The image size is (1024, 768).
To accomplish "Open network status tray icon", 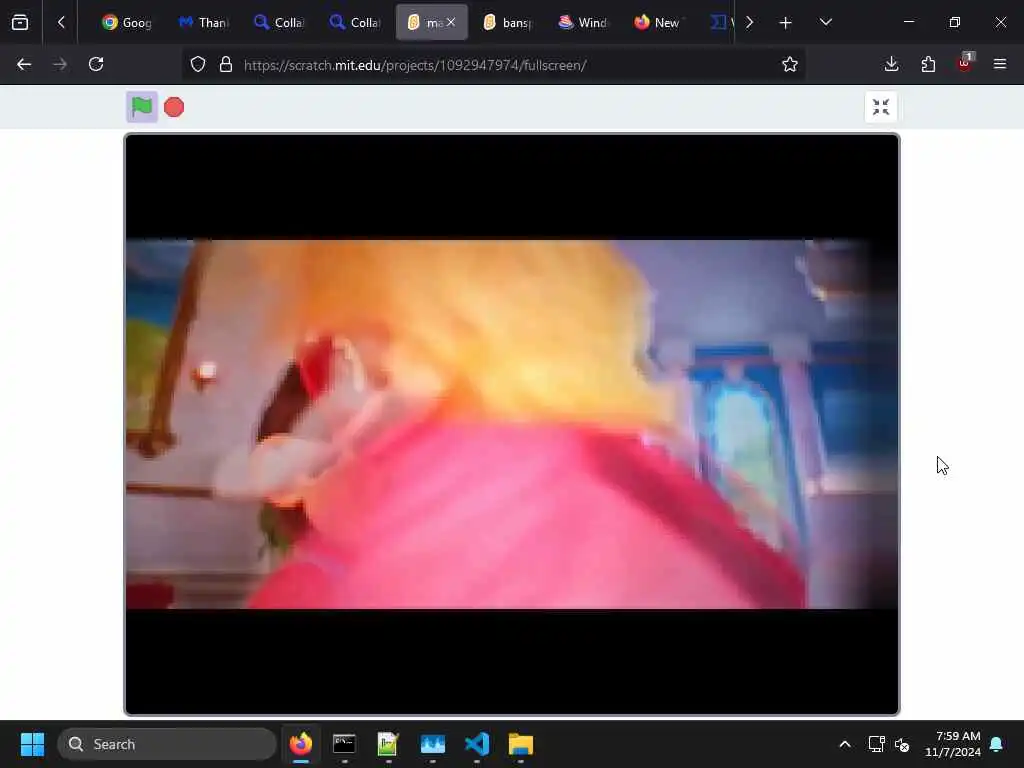I will (x=876, y=744).
